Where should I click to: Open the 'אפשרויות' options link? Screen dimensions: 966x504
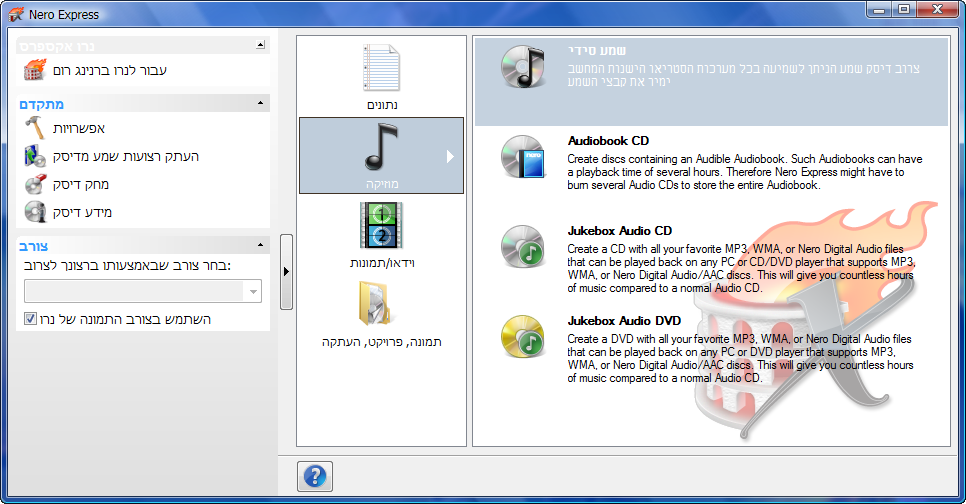pos(79,128)
